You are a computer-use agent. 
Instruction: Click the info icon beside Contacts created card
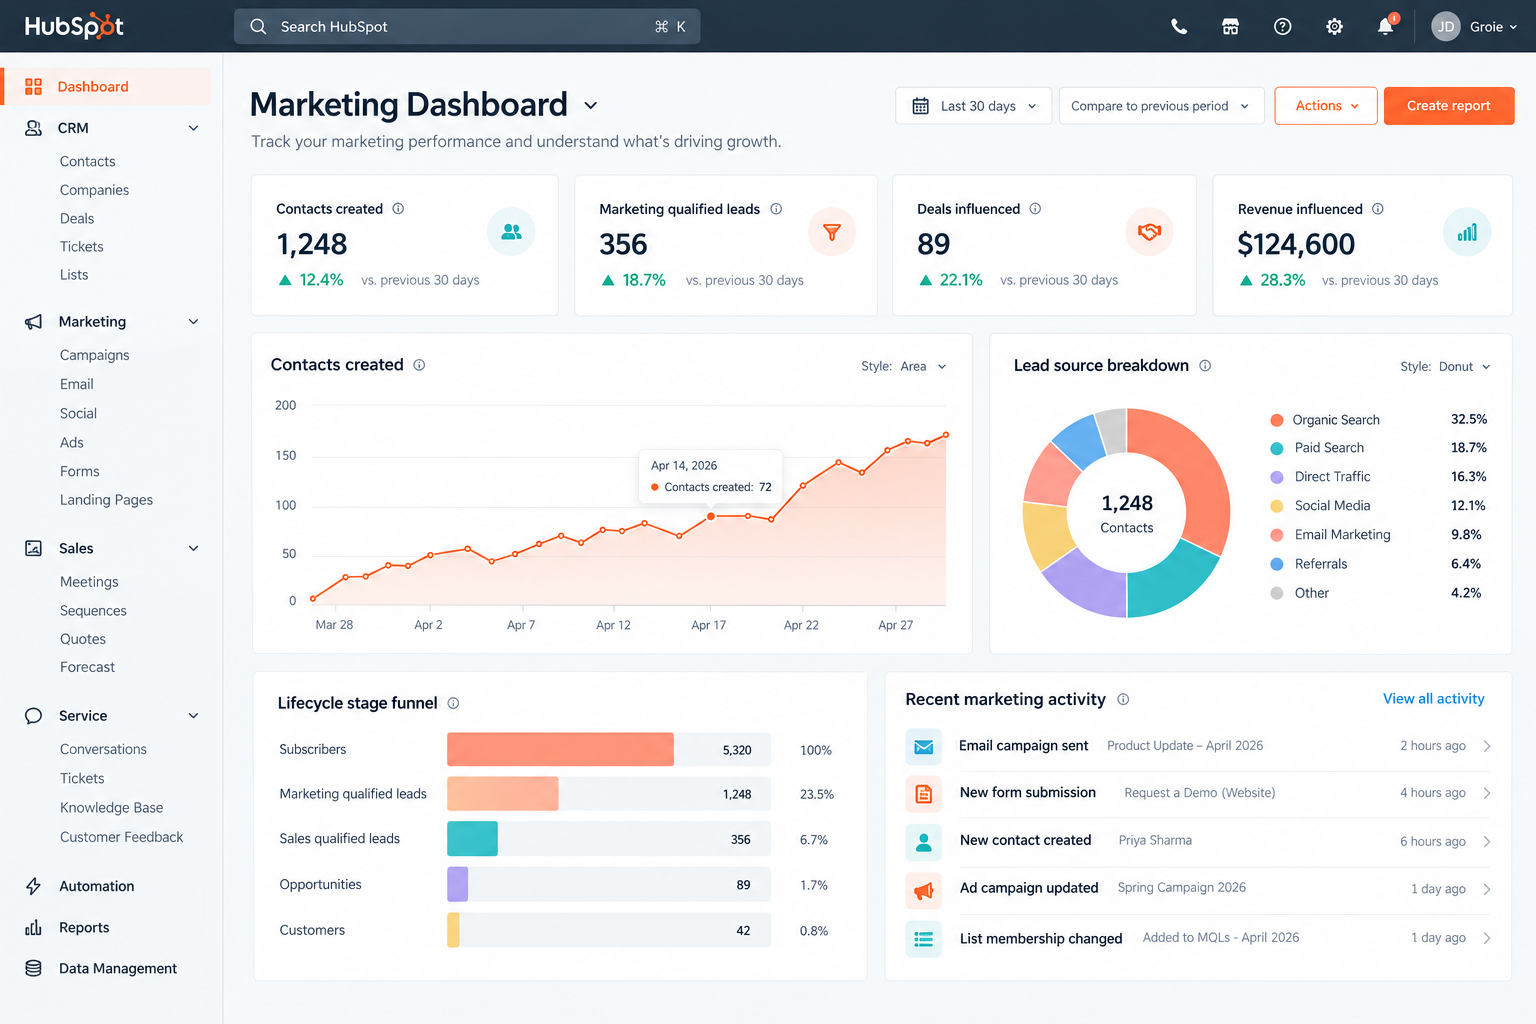pyautogui.click(x=398, y=209)
